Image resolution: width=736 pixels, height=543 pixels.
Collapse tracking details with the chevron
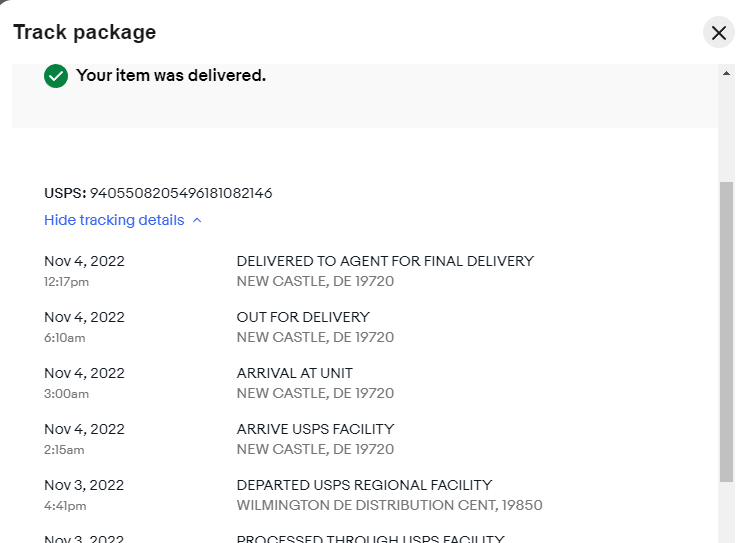click(197, 220)
